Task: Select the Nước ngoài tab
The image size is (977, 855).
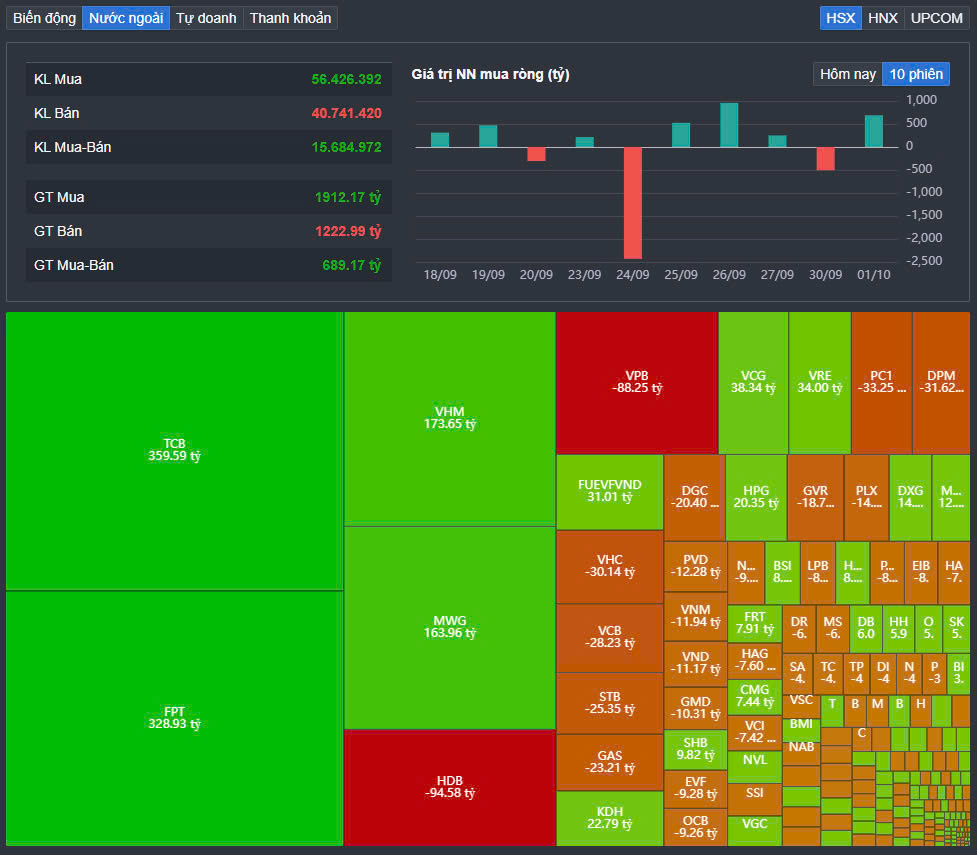Action: point(126,18)
